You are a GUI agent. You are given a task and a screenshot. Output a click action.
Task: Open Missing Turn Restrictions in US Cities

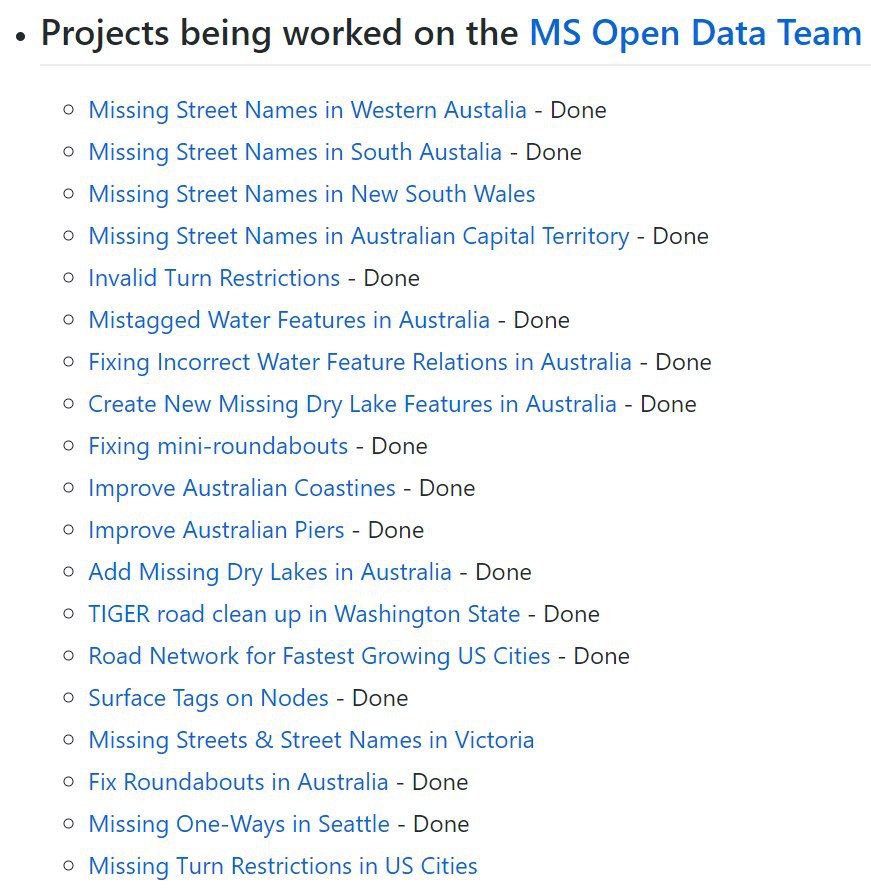click(x=283, y=866)
